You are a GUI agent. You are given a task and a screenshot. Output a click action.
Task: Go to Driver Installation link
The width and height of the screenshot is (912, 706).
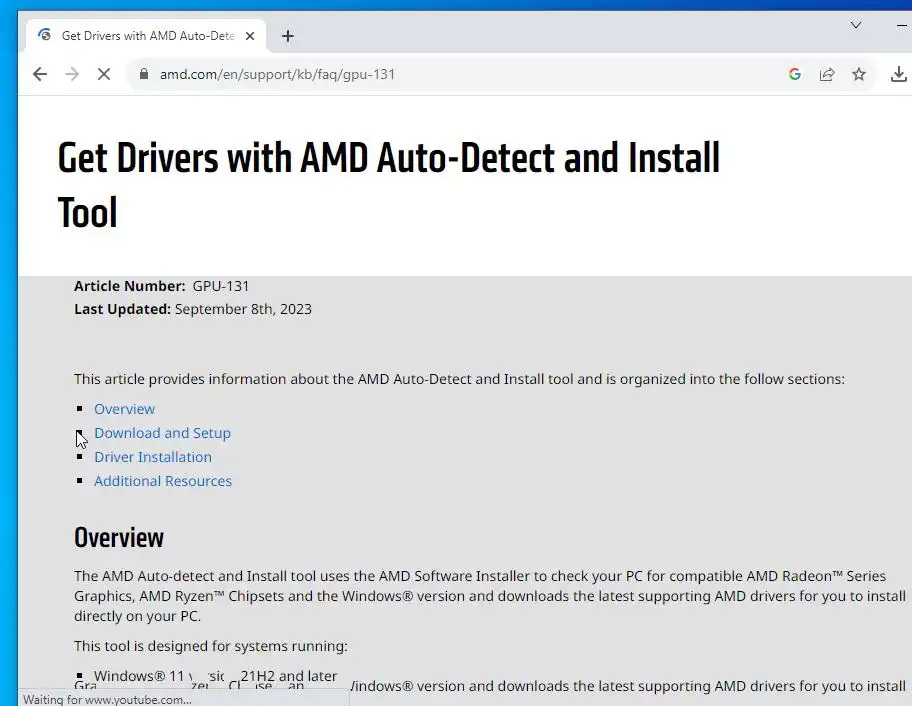click(153, 457)
